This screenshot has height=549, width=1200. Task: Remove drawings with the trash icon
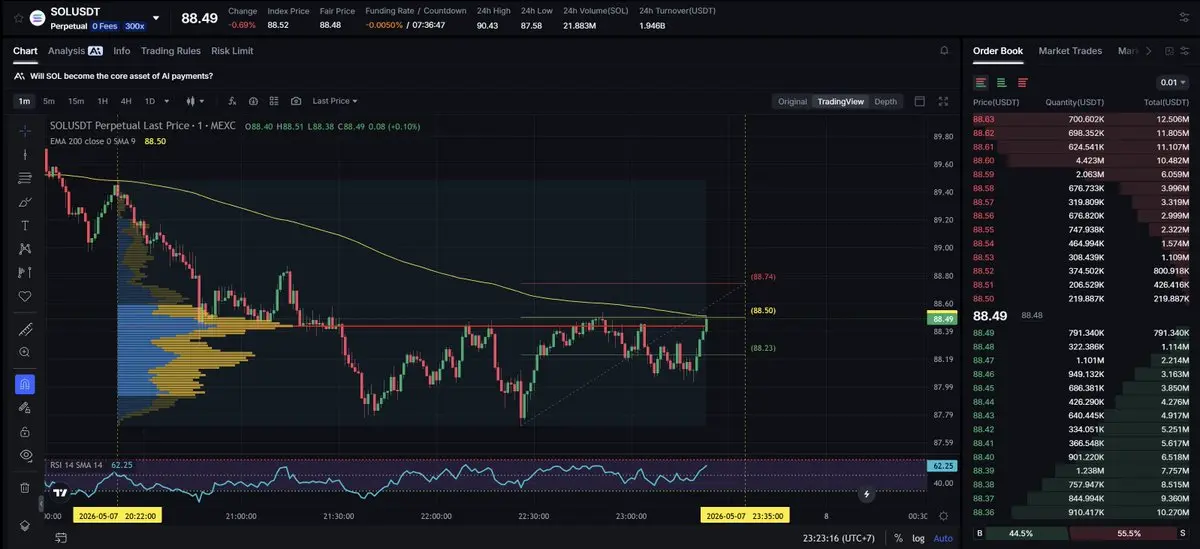tap(25, 487)
